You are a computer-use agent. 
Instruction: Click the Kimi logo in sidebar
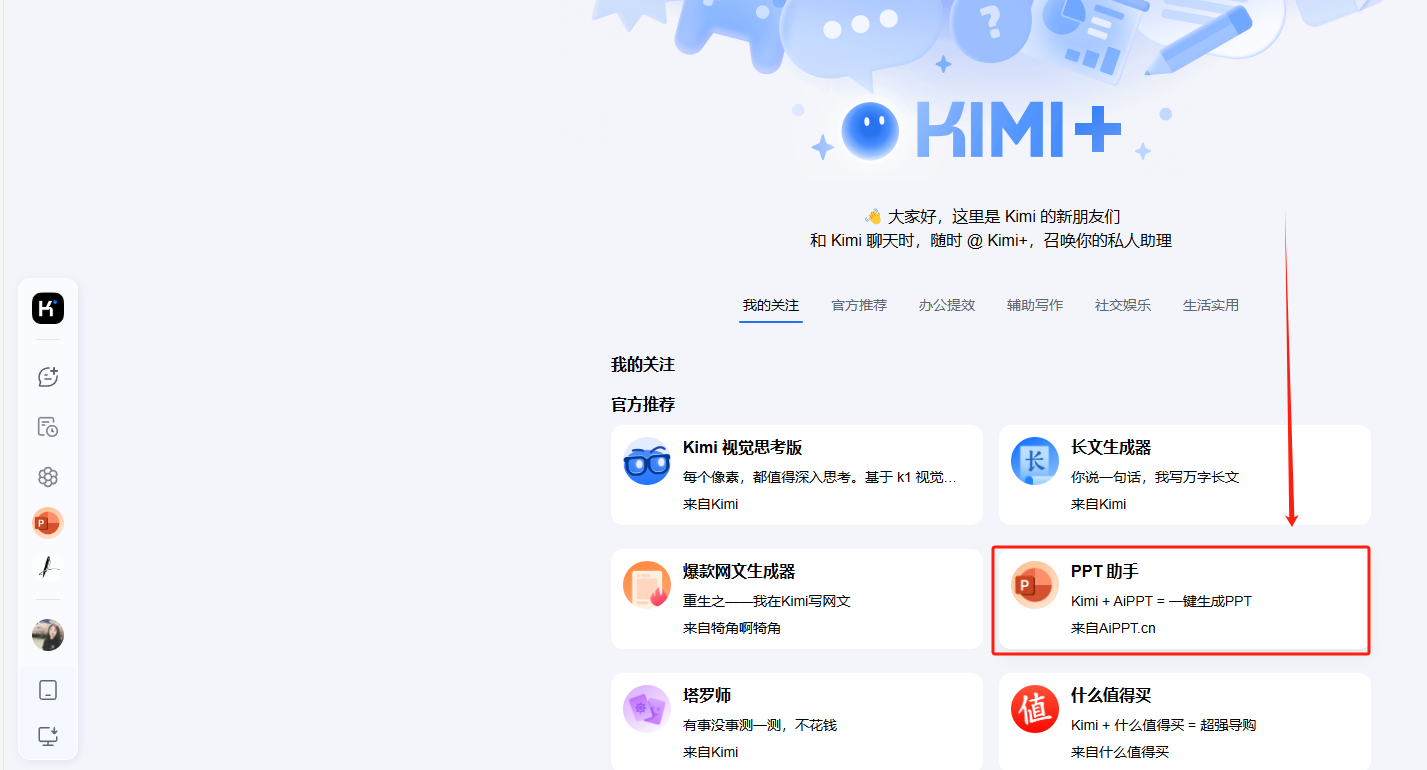(48, 309)
